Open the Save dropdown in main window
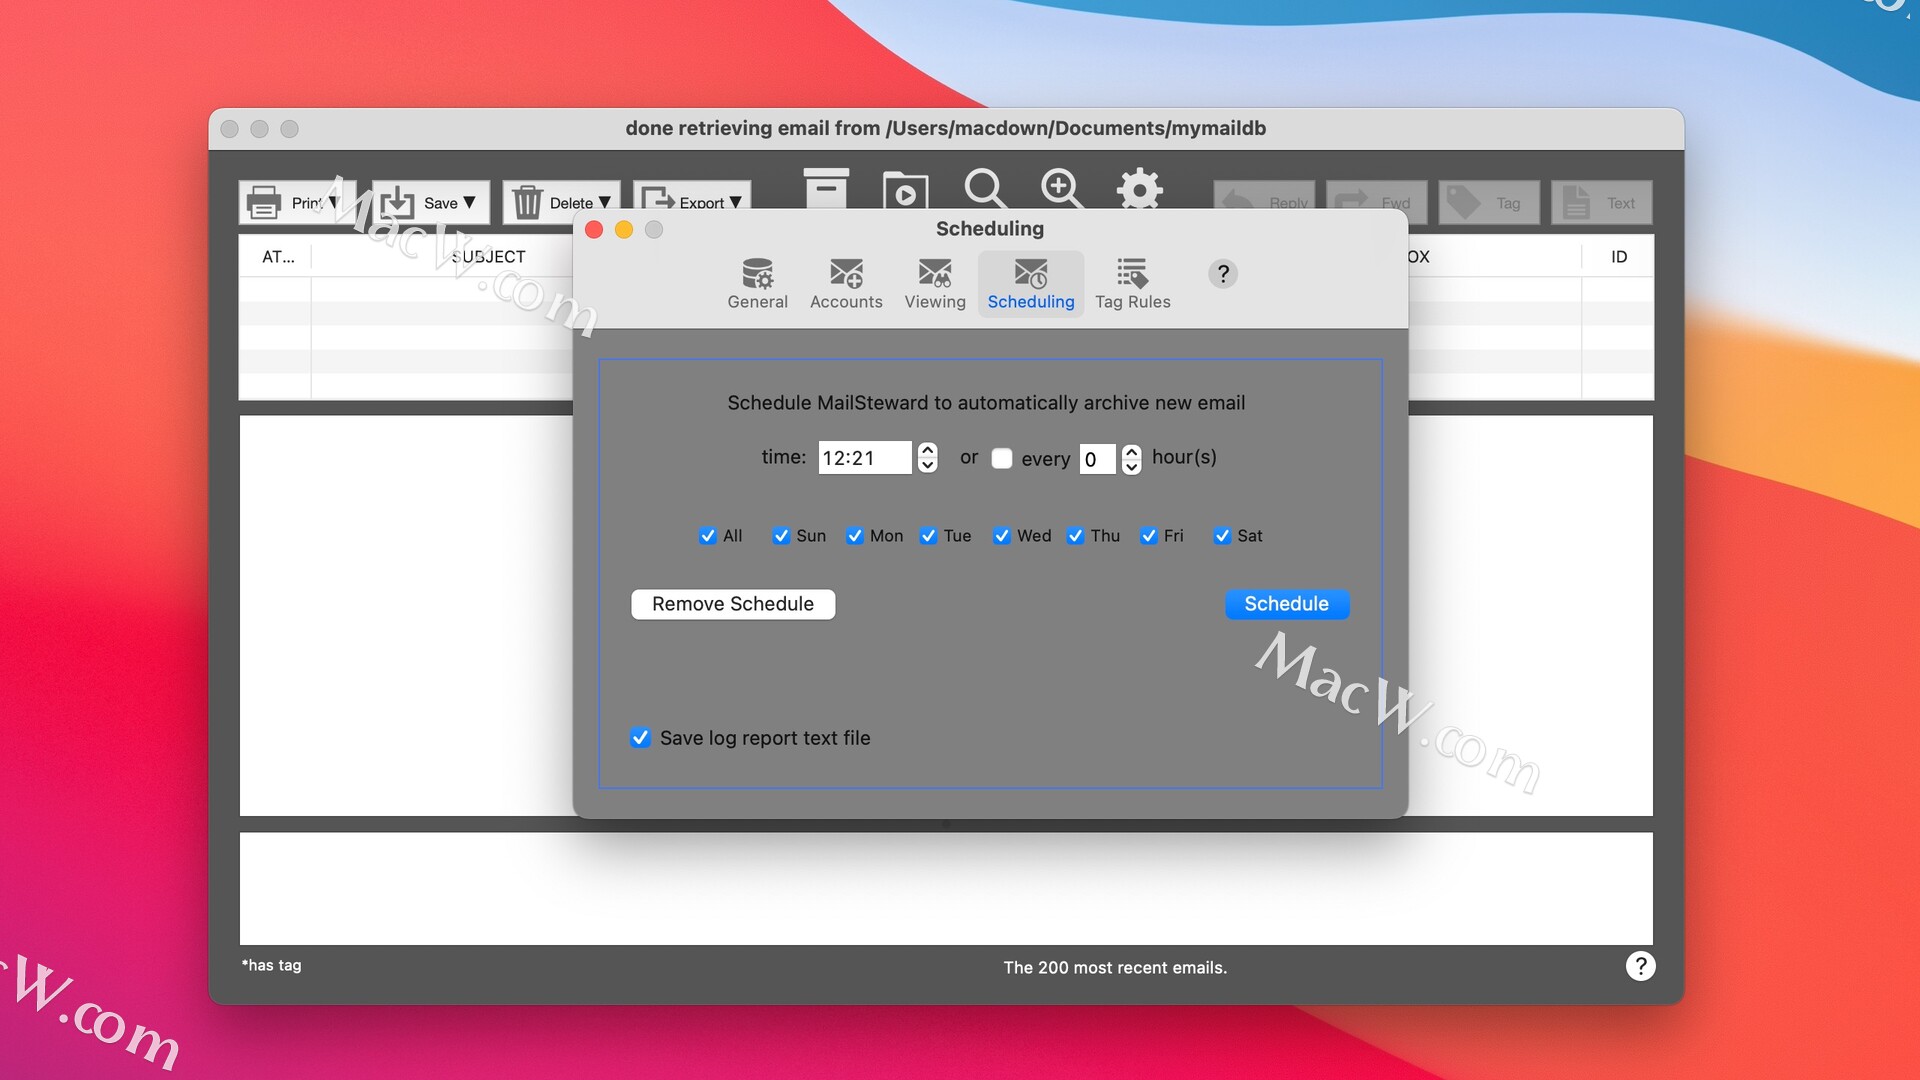The height and width of the screenshot is (1080, 1920). (431, 202)
